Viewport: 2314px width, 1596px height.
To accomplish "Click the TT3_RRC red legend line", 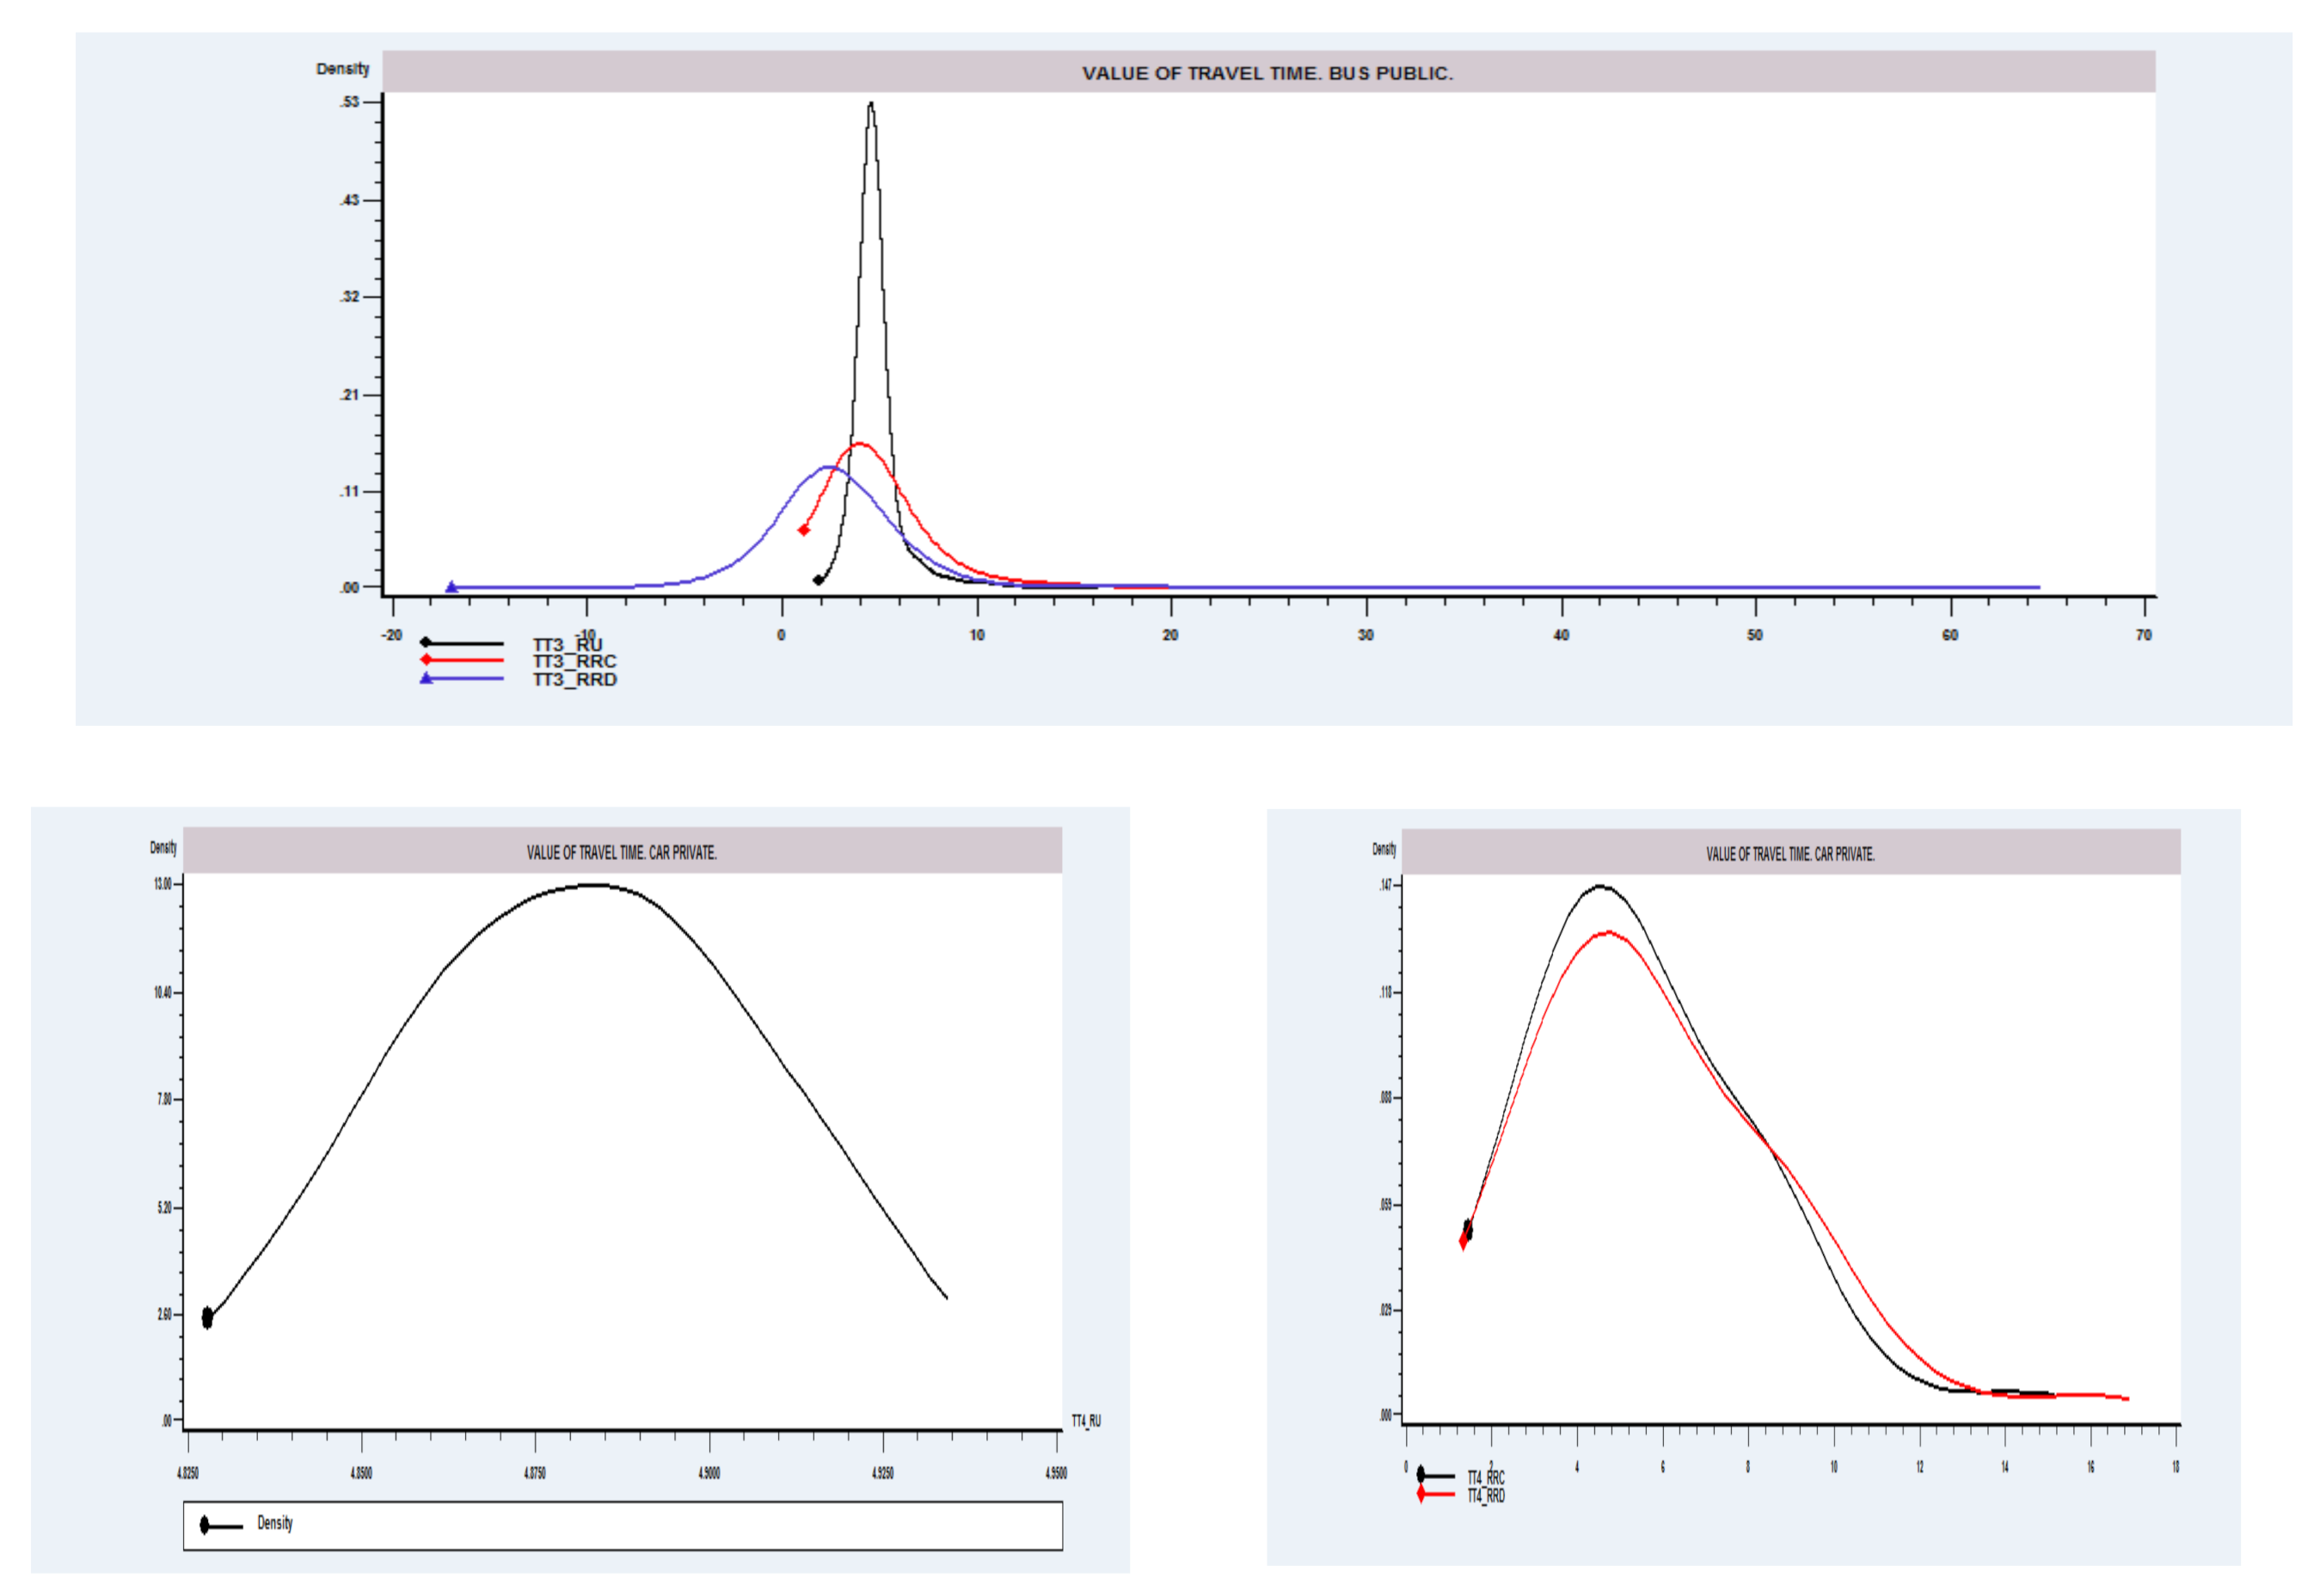I will click(x=465, y=660).
